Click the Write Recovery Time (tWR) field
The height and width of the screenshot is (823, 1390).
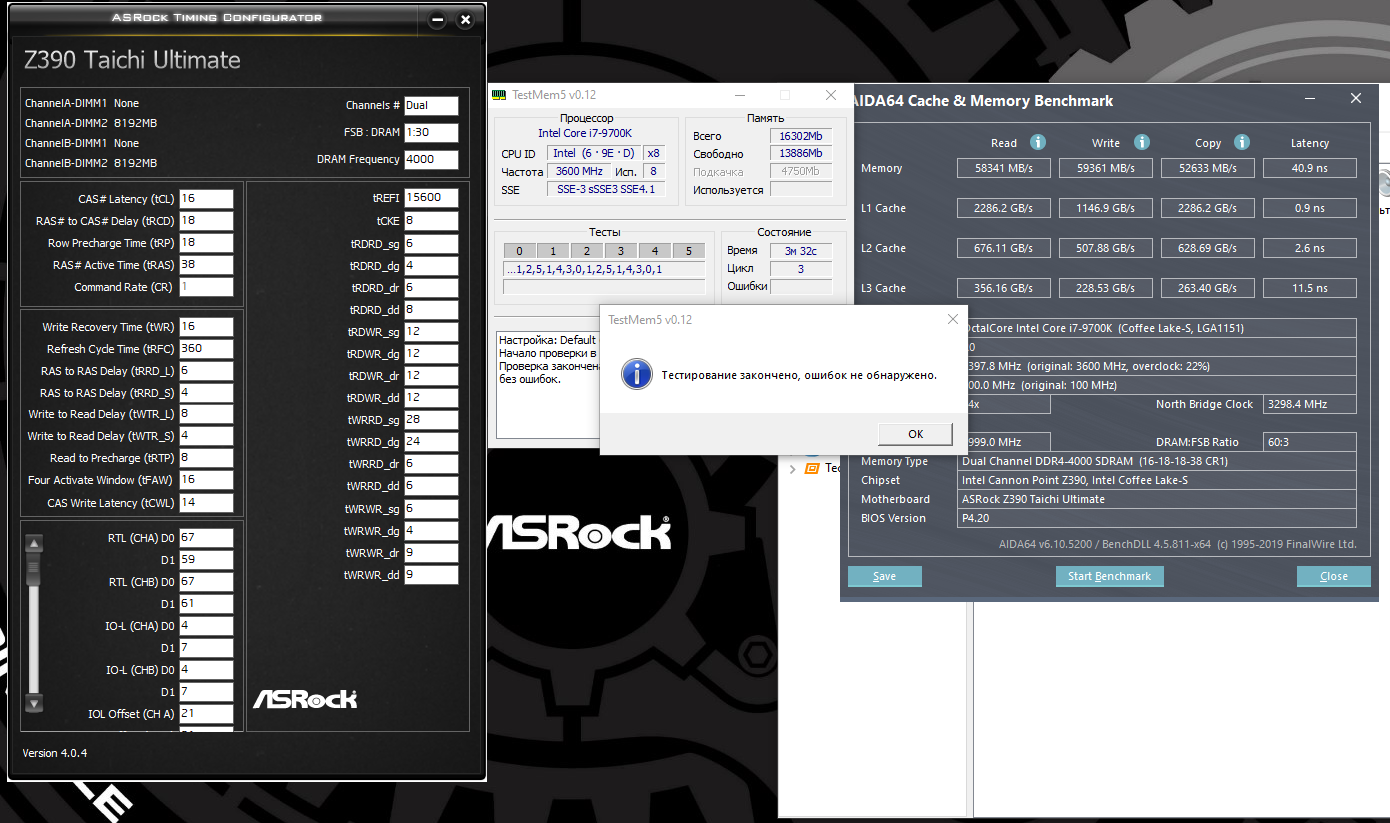pos(206,327)
